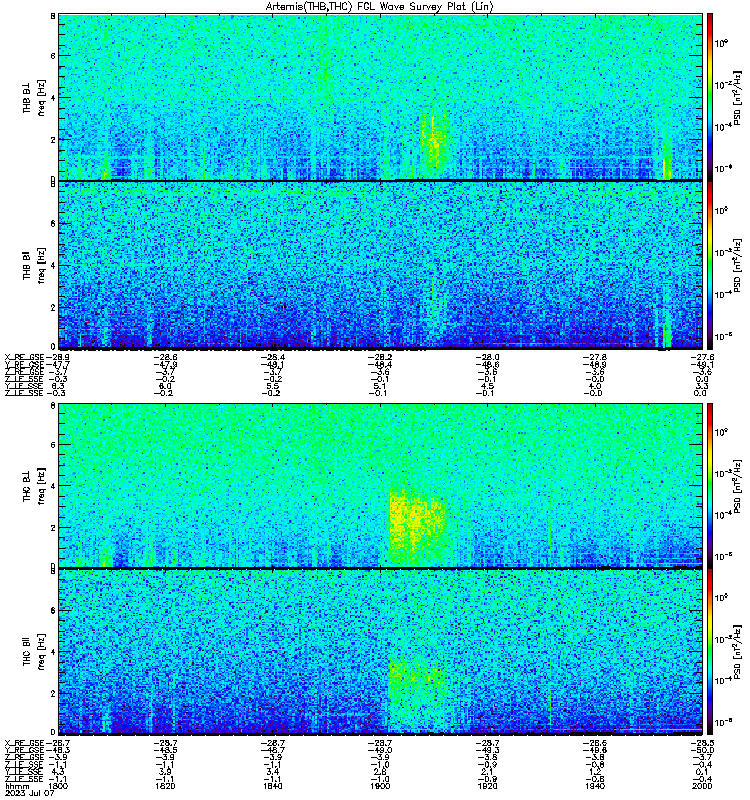Click the Y_LE_SSE value 1.2
The image size is (750, 800).
point(595,772)
